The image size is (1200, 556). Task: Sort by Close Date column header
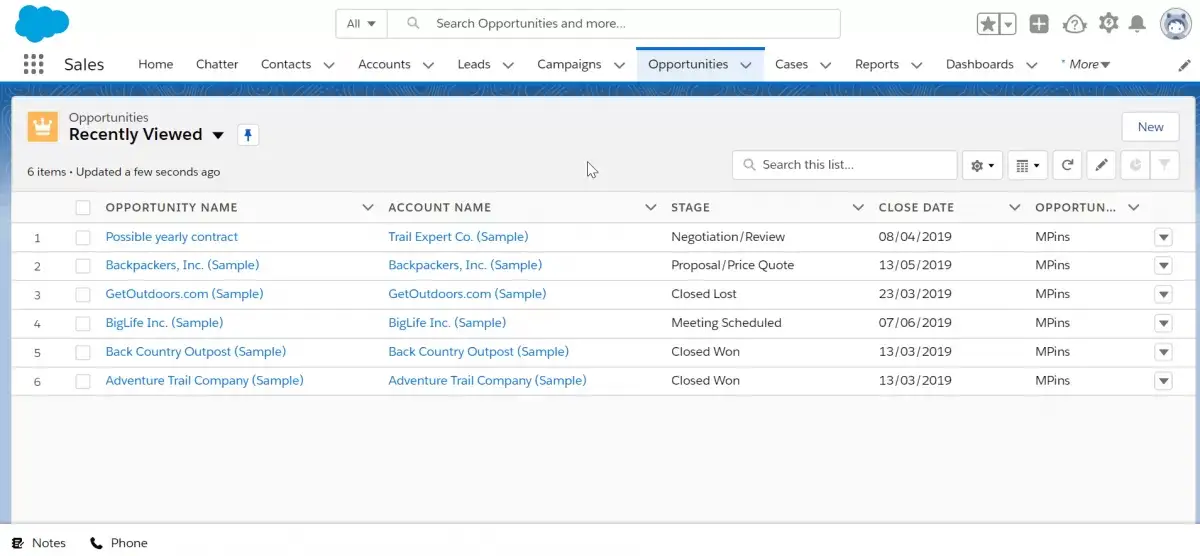coord(916,208)
